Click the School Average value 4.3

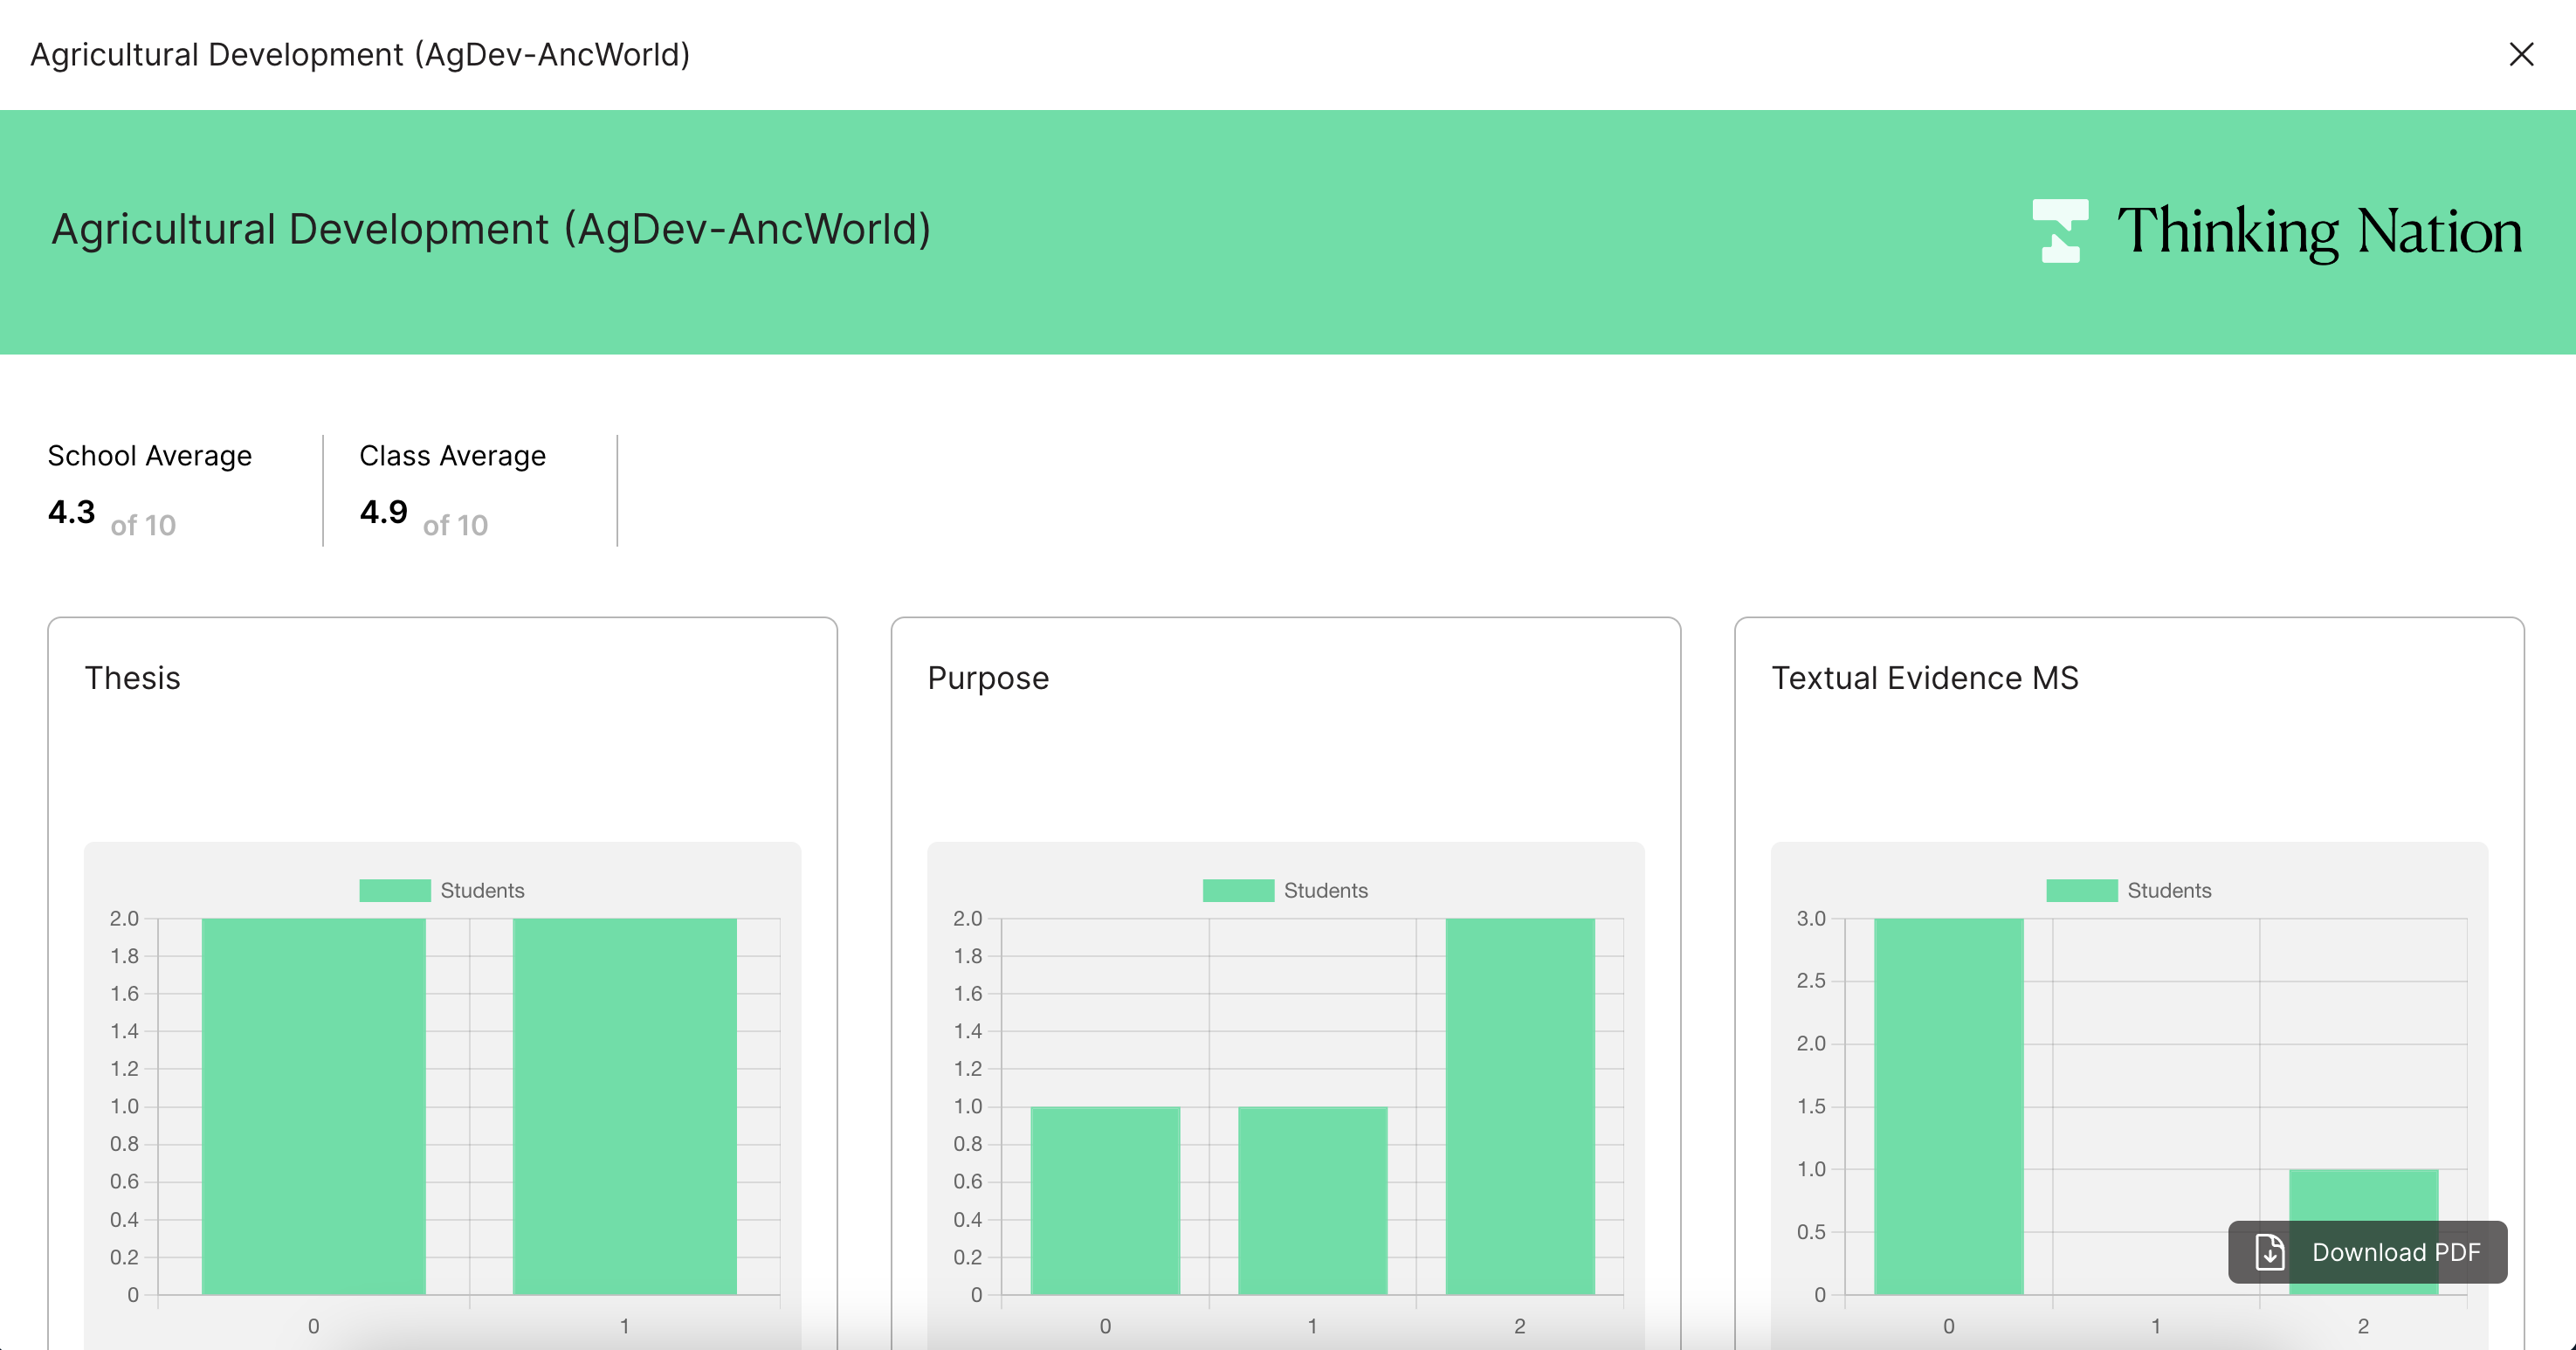click(x=72, y=512)
